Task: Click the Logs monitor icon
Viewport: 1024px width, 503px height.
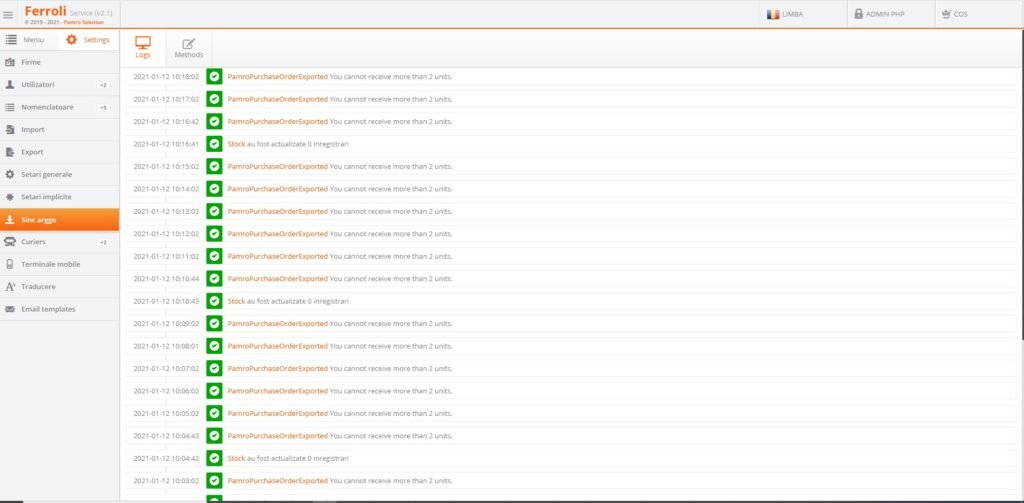Action: (x=143, y=43)
